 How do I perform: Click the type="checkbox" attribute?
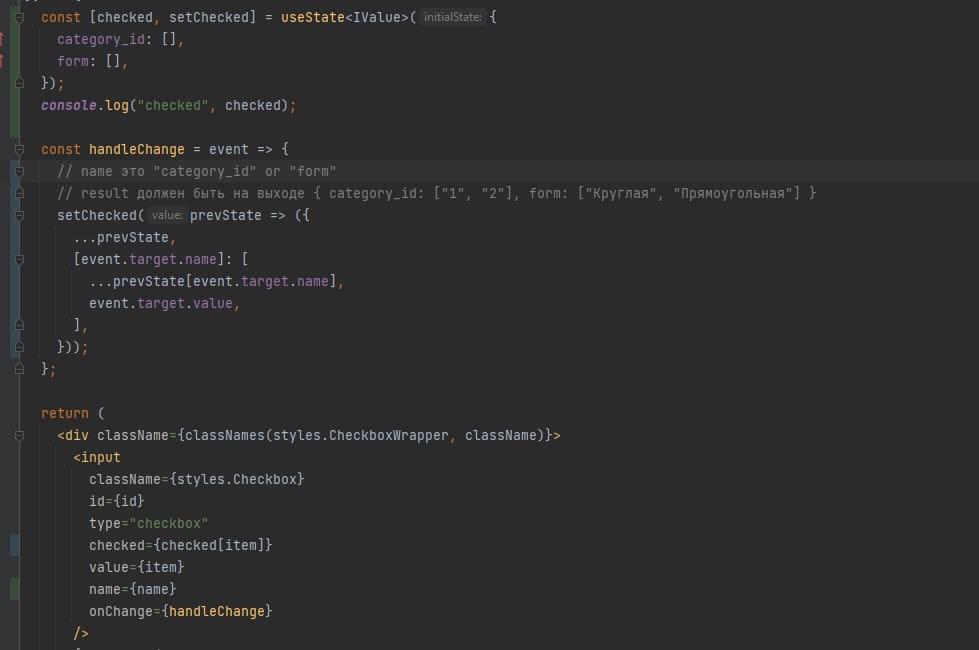click(x=149, y=523)
